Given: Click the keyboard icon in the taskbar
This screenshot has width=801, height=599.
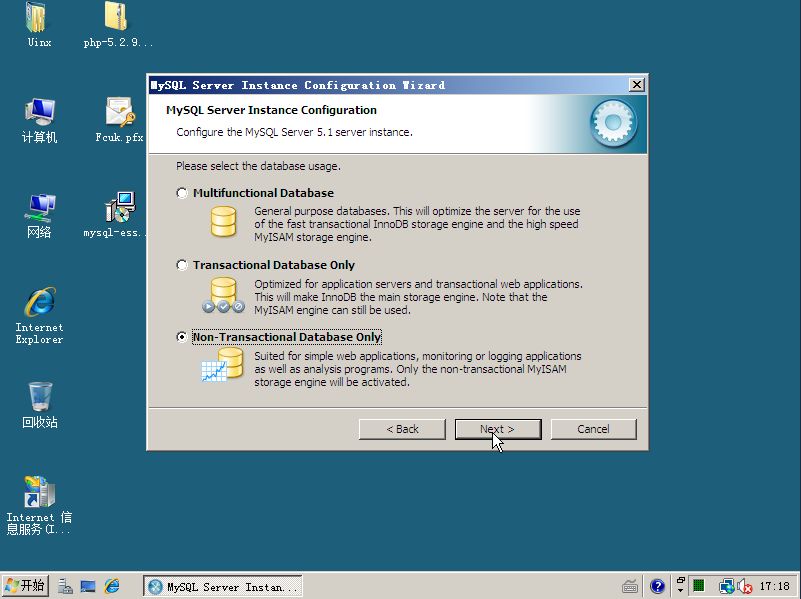Looking at the screenshot, I should coord(630,586).
